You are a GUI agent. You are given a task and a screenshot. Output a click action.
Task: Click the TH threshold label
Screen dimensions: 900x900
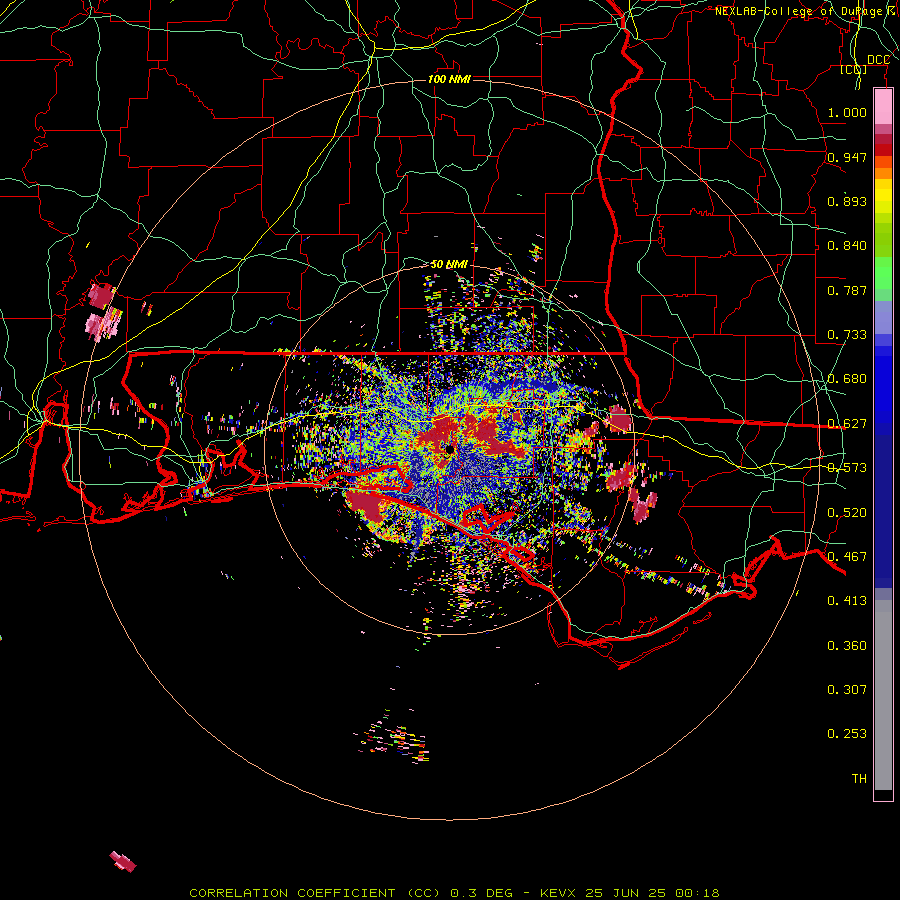click(859, 779)
